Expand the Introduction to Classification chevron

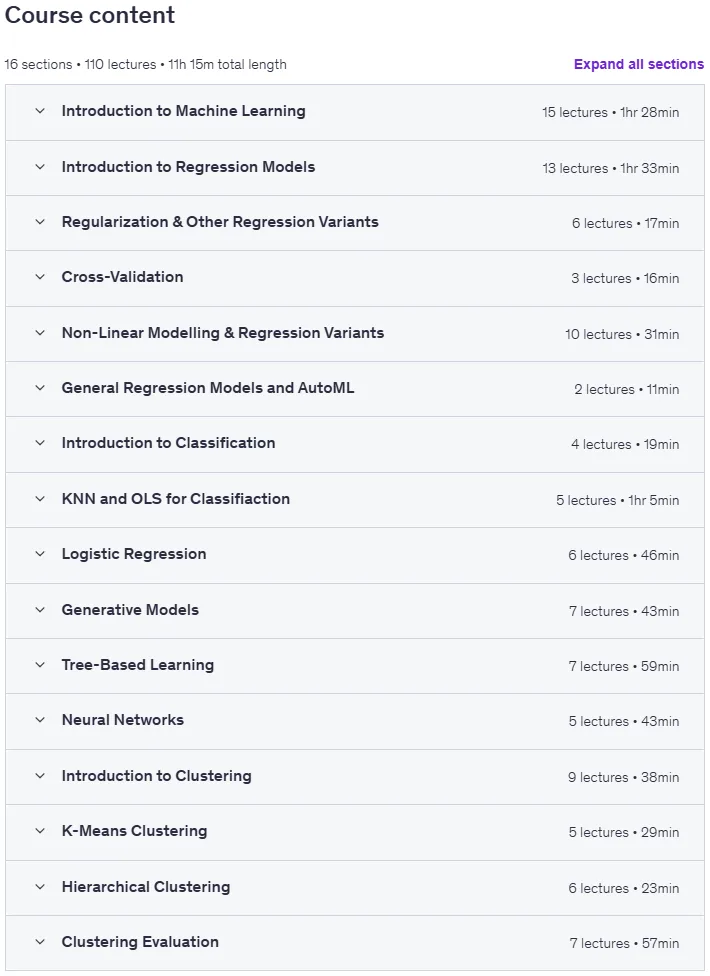(x=40, y=443)
